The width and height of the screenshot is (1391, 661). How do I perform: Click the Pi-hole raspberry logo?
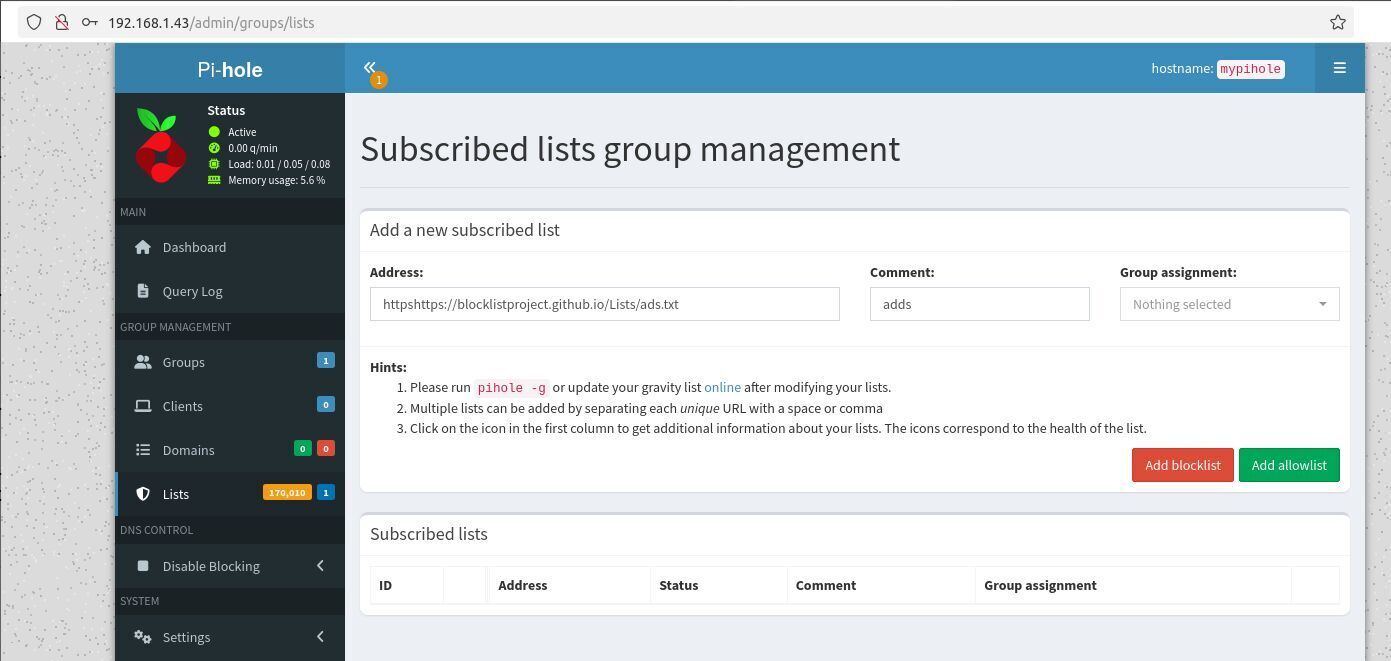coord(160,146)
